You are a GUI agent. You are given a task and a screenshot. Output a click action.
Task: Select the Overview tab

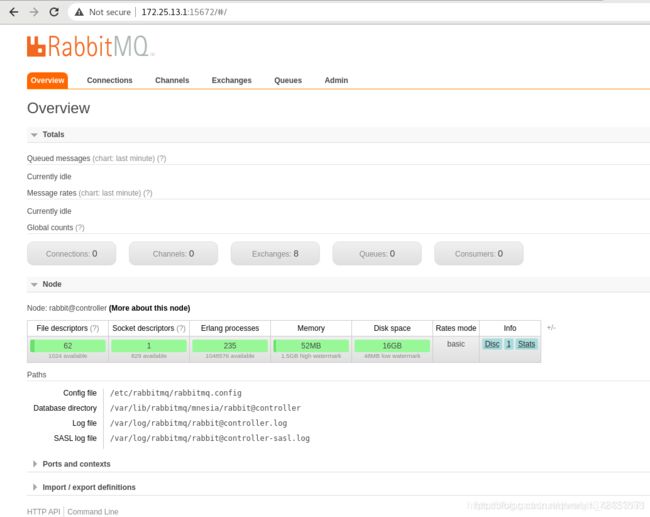(x=47, y=80)
